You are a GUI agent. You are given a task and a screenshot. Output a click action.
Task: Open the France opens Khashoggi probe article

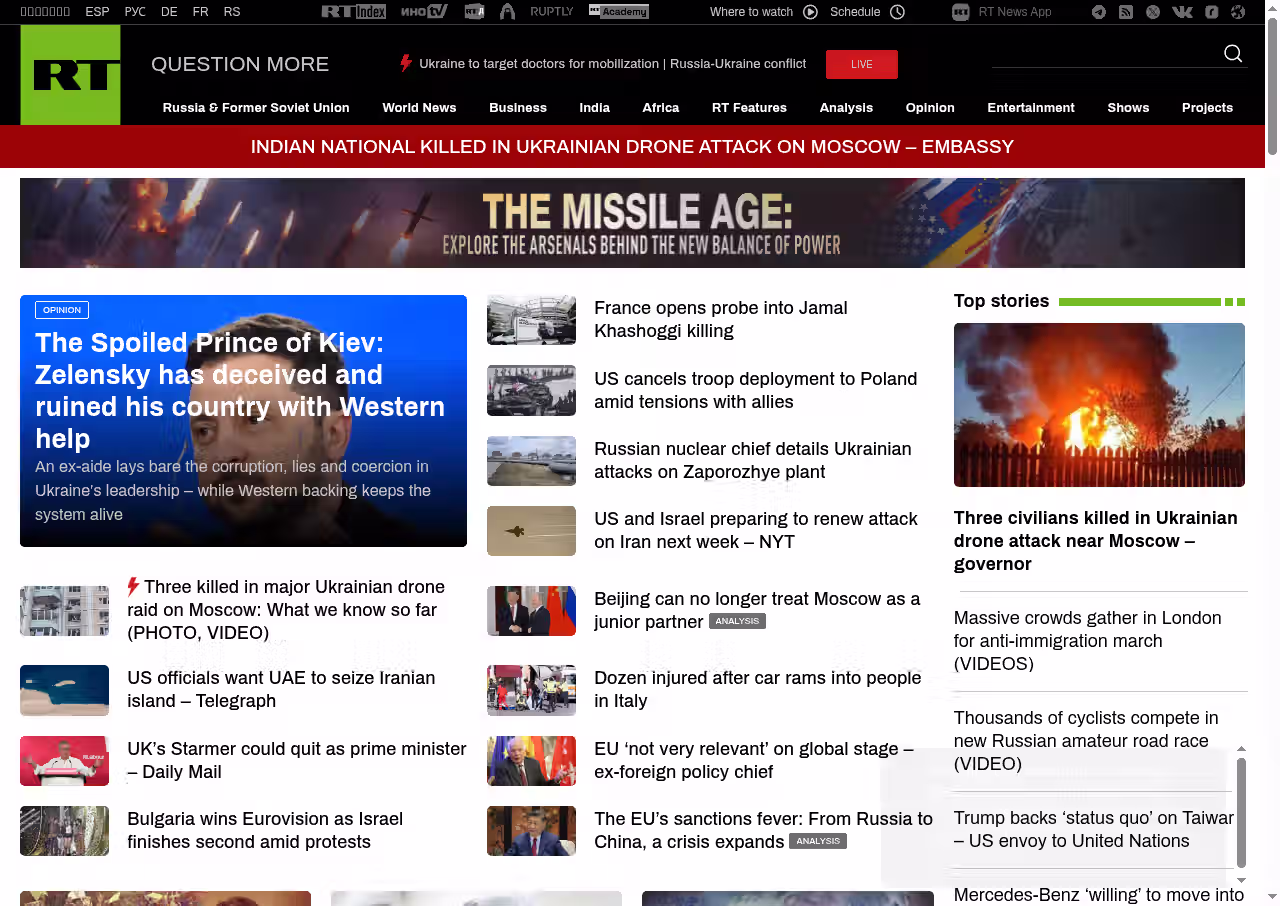point(721,320)
